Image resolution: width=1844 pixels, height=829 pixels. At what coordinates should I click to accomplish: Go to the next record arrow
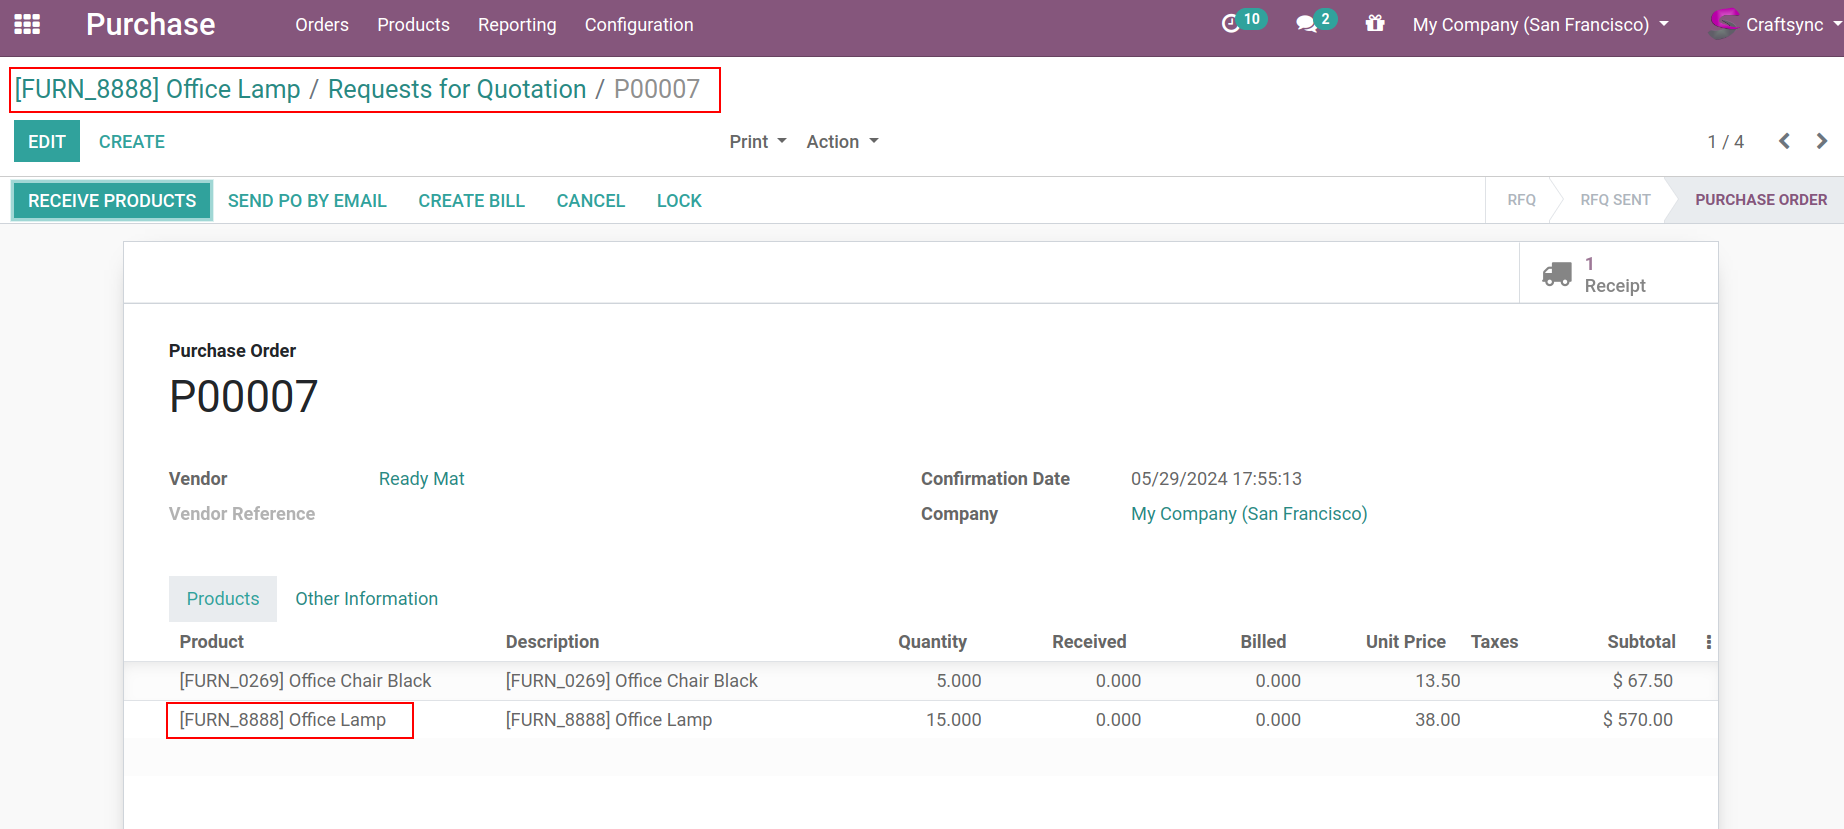(1821, 141)
